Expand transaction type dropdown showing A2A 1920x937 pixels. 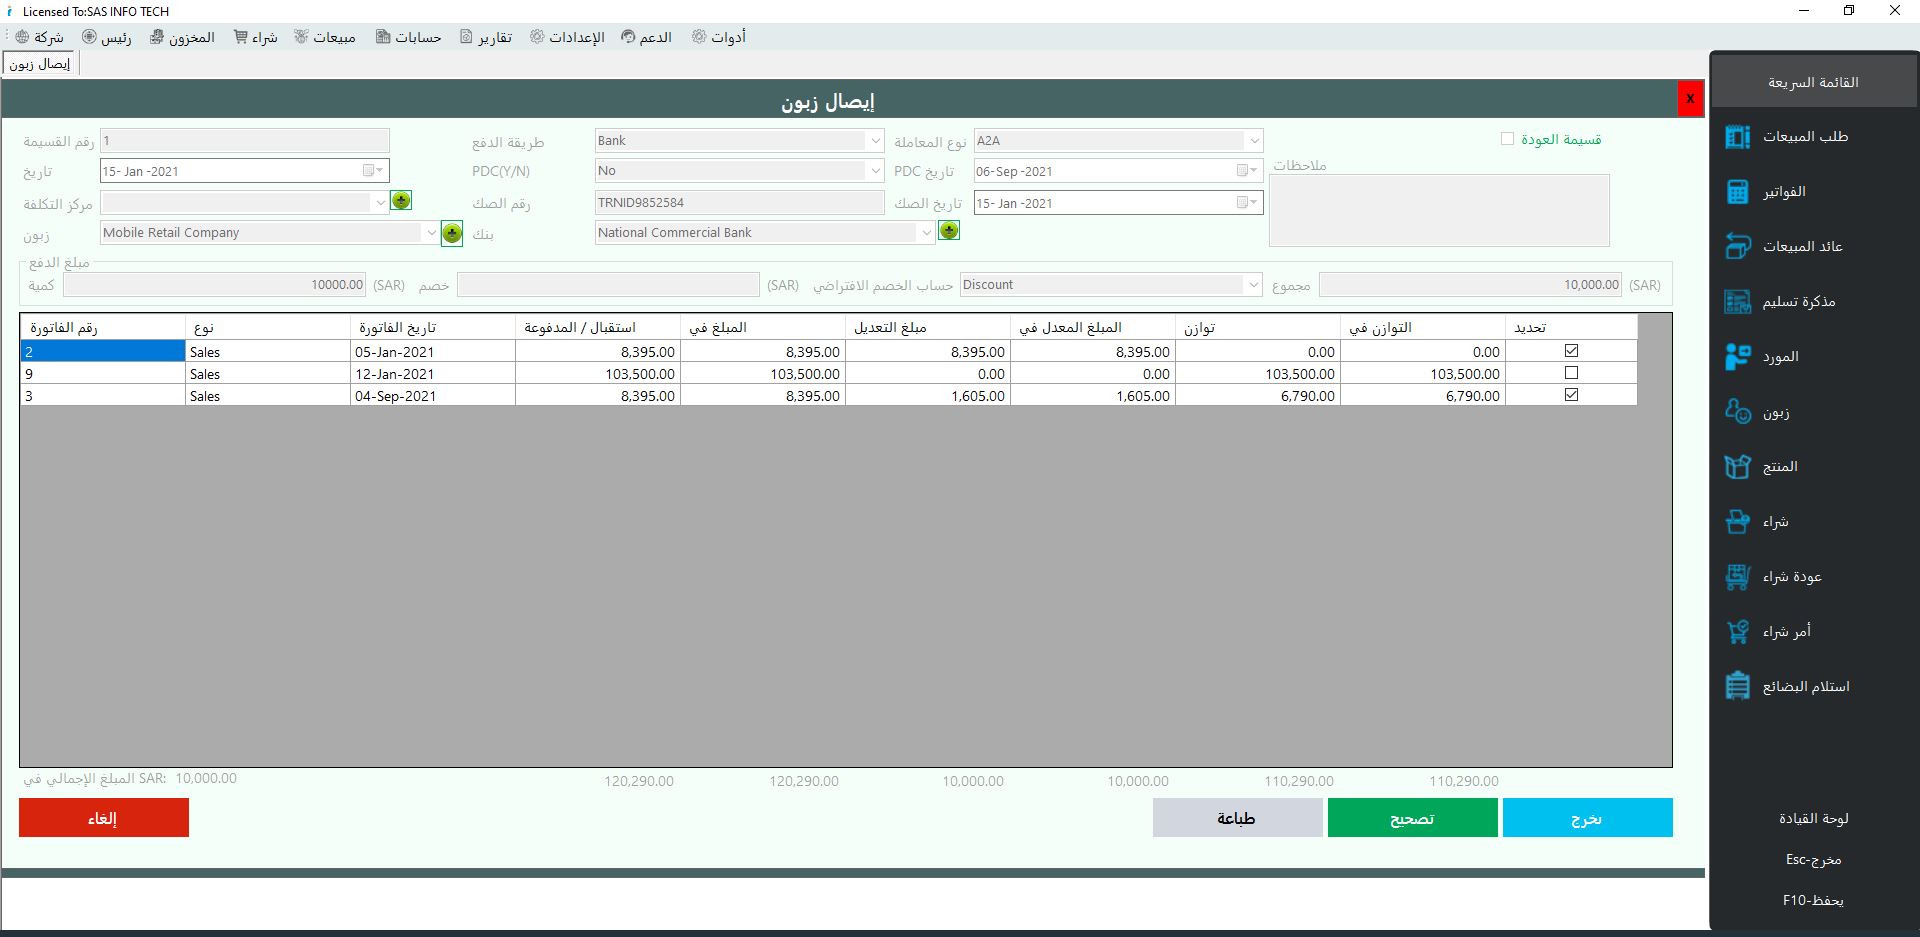(1254, 141)
